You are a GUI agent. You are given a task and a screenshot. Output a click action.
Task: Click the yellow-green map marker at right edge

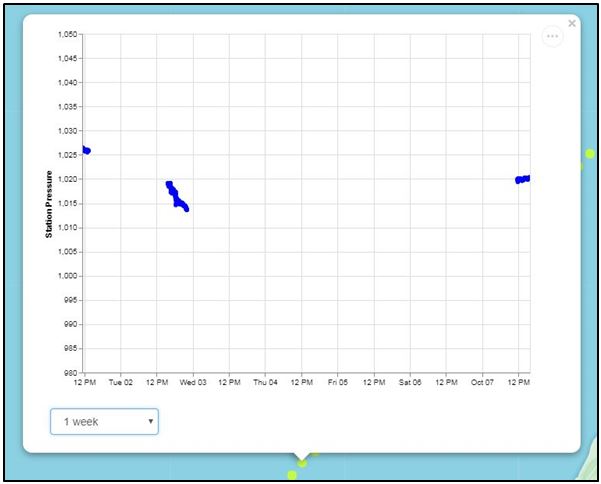pyautogui.click(x=590, y=154)
